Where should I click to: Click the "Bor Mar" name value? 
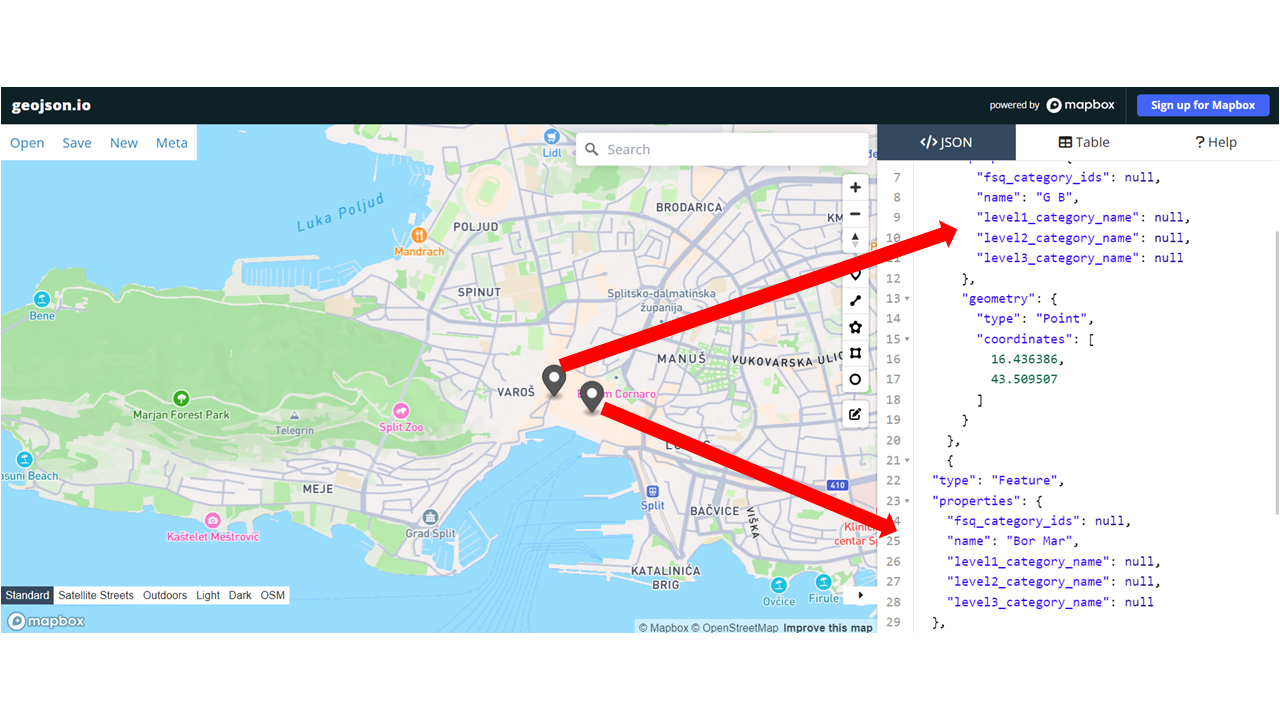coord(1039,541)
